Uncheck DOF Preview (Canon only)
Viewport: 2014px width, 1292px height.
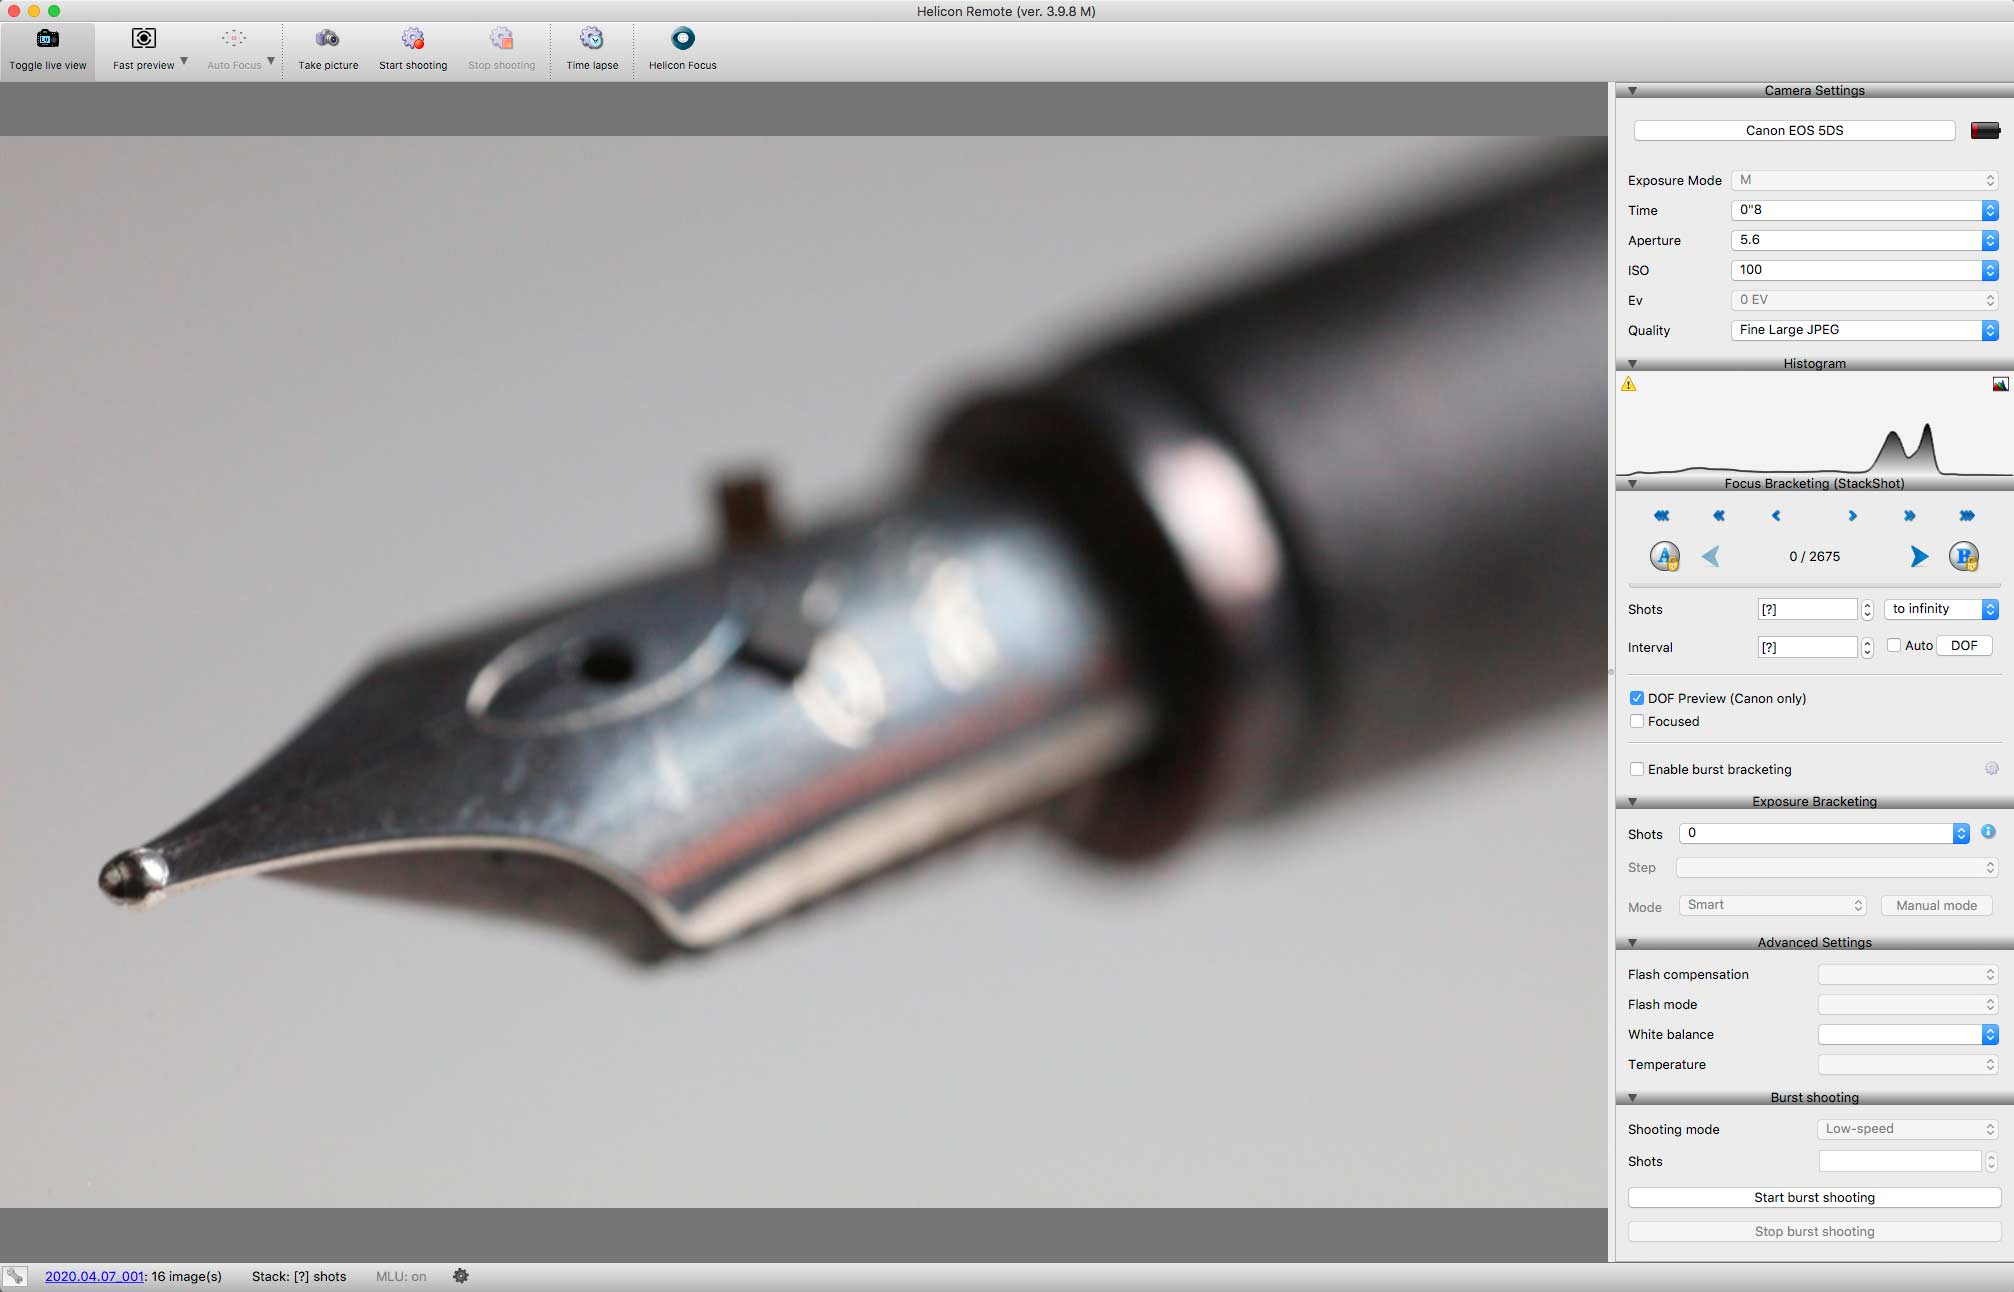point(1637,698)
